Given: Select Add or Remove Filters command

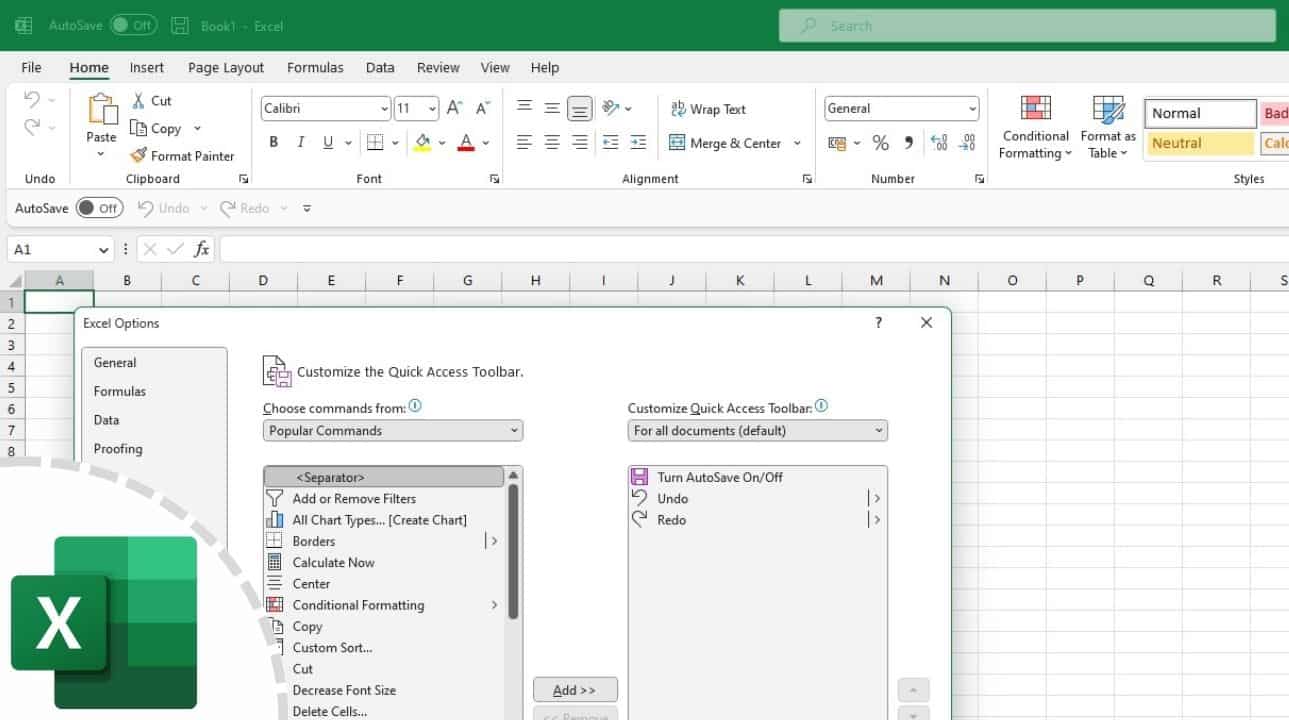Looking at the screenshot, I should click(354, 499).
